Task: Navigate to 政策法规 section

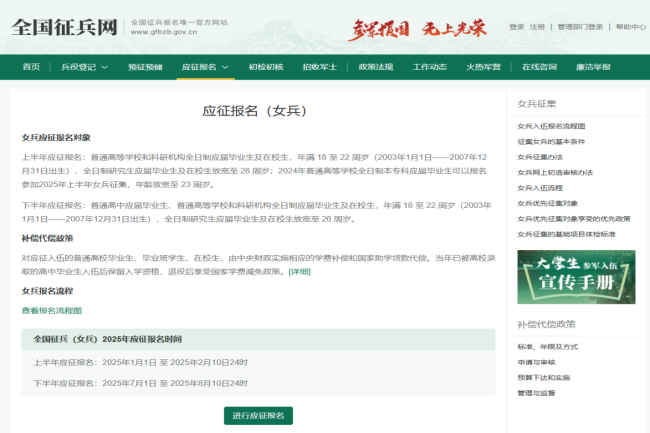Action: tap(375, 67)
